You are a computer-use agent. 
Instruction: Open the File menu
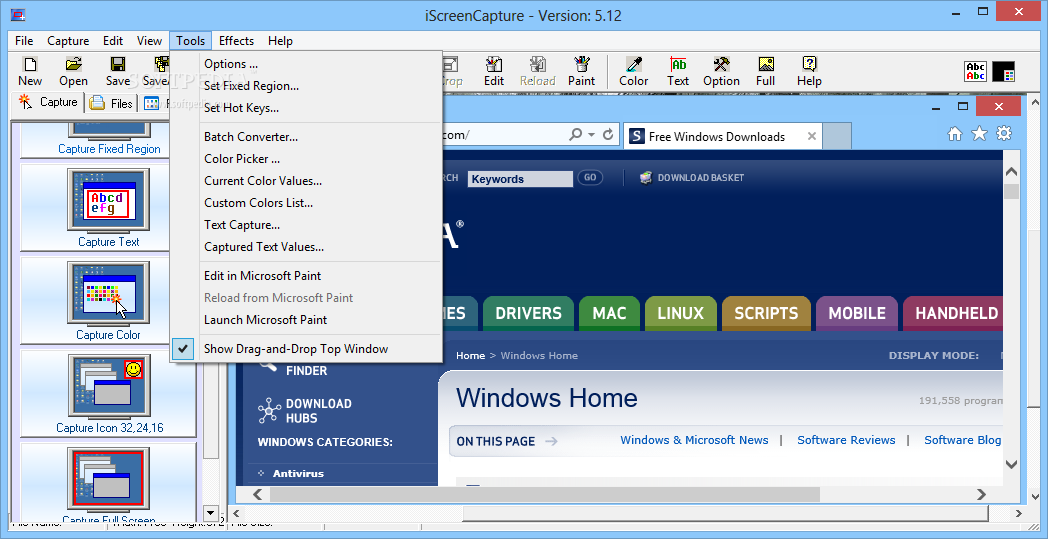[24, 41]
